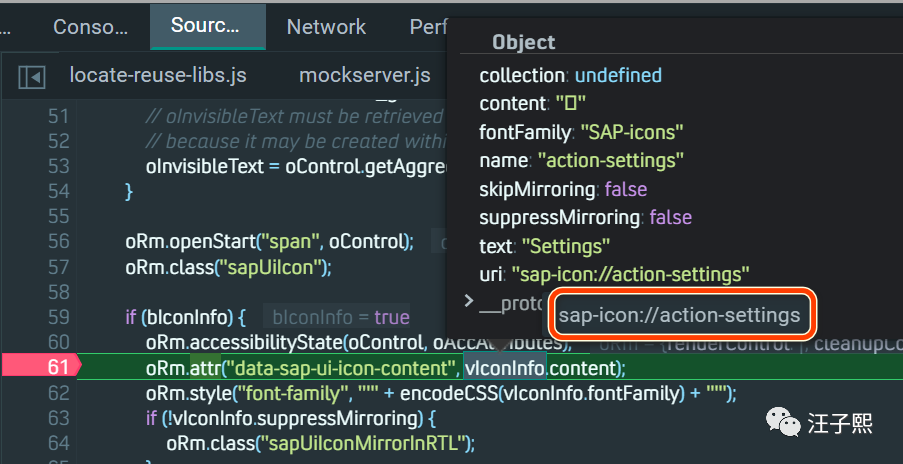Viewport: 903px width, 464px height.
Task: Click the name value "action-settings"
Action: tap(611, 160)
